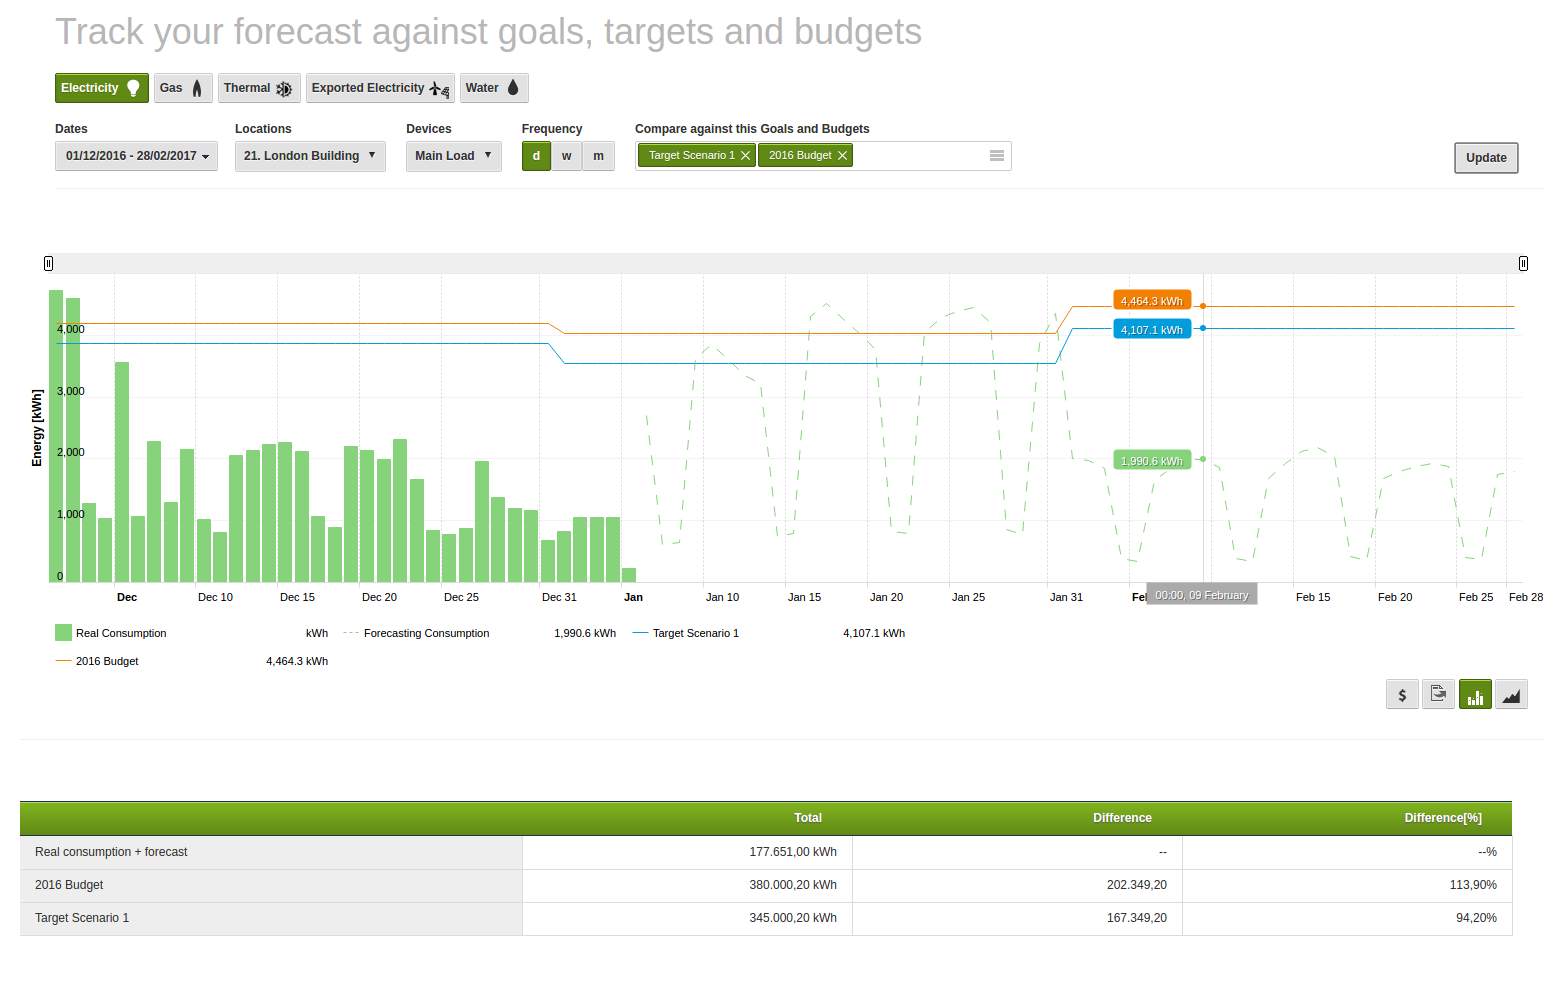Open the goals and budgets list icon
This screenshot has height=985, width=1543.
pyautogui.click(x=996, y=155)
